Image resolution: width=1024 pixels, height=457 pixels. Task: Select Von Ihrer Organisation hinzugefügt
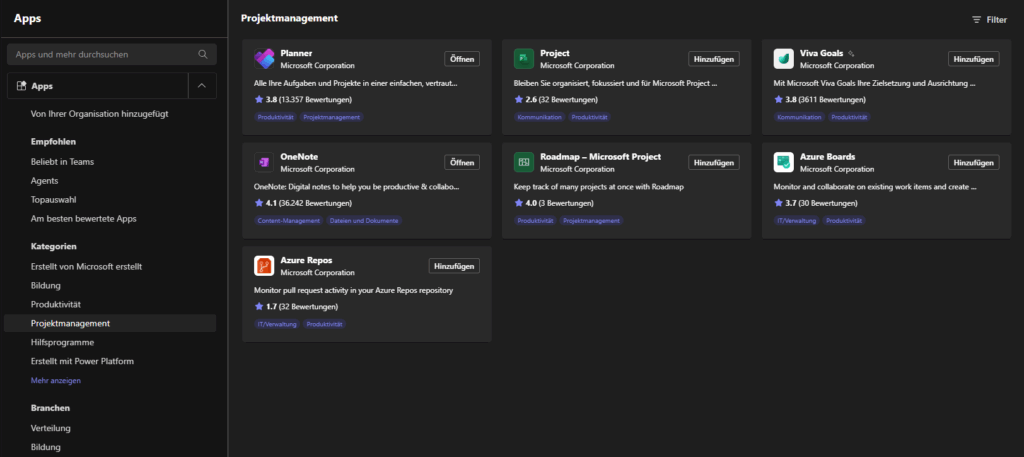pos(100,114)
